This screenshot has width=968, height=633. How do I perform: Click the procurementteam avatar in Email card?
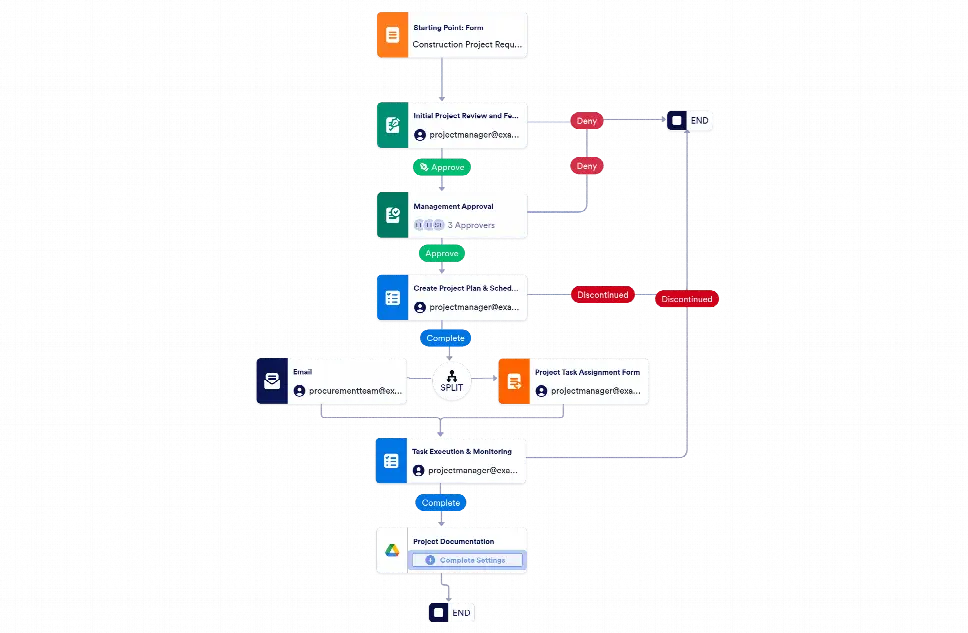point(299,391)
